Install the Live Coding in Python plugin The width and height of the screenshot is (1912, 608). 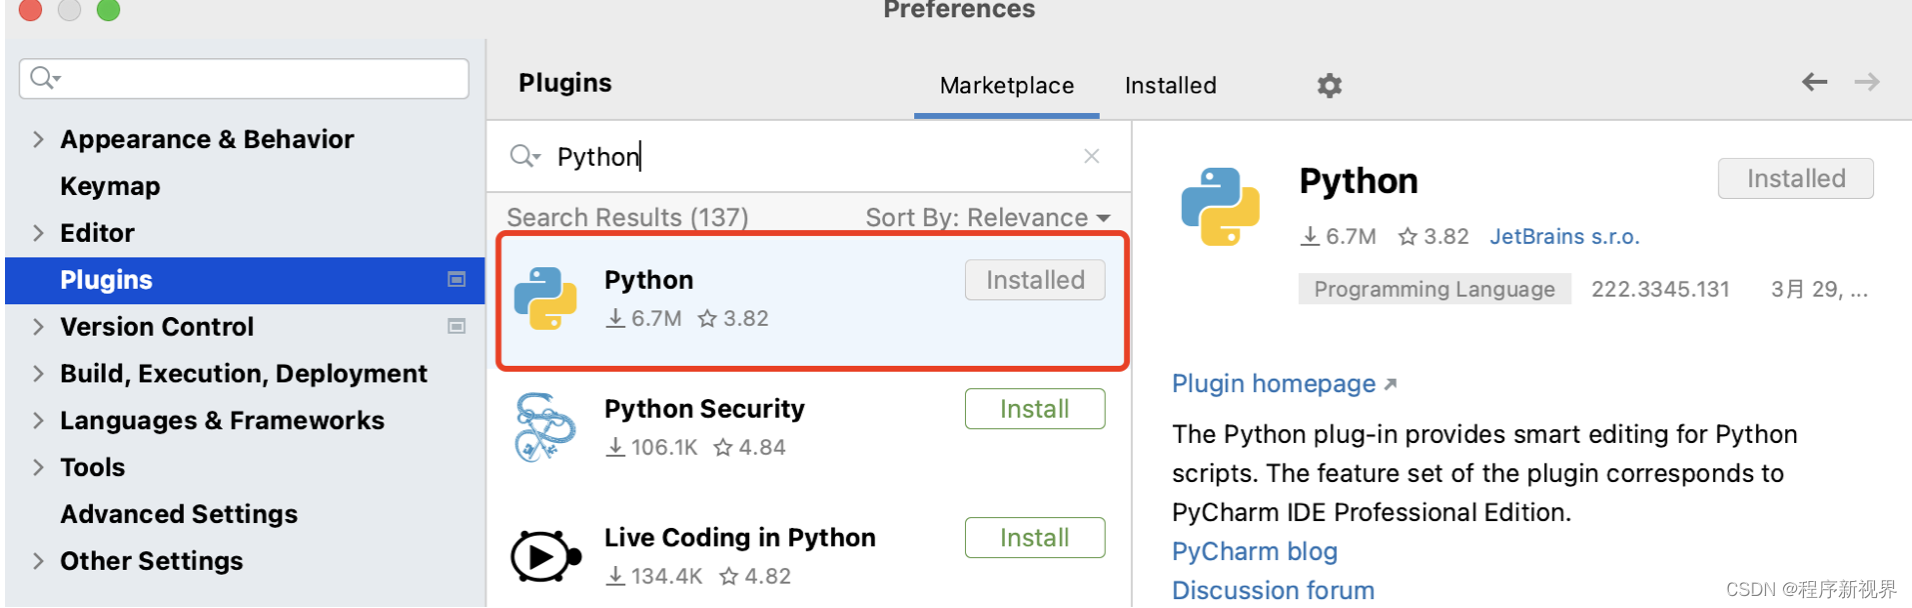coord(1035,538)
